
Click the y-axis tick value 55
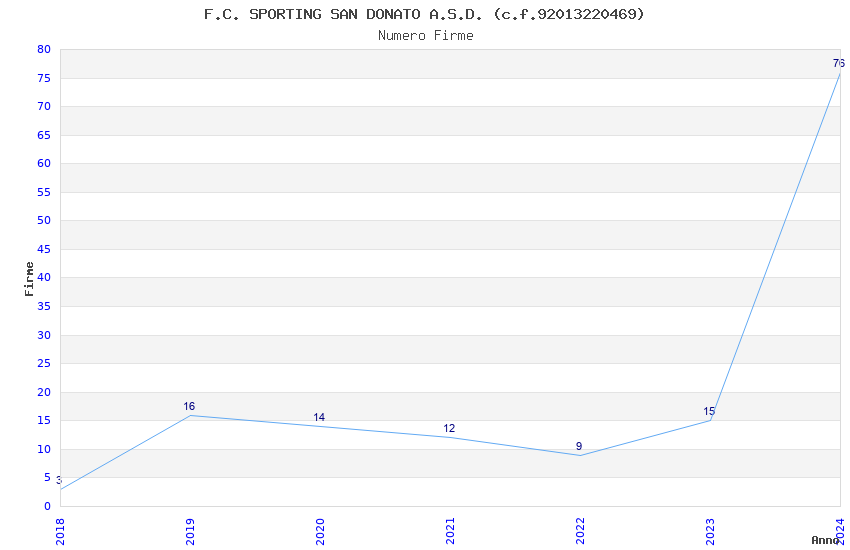click(x=44, y=192)
